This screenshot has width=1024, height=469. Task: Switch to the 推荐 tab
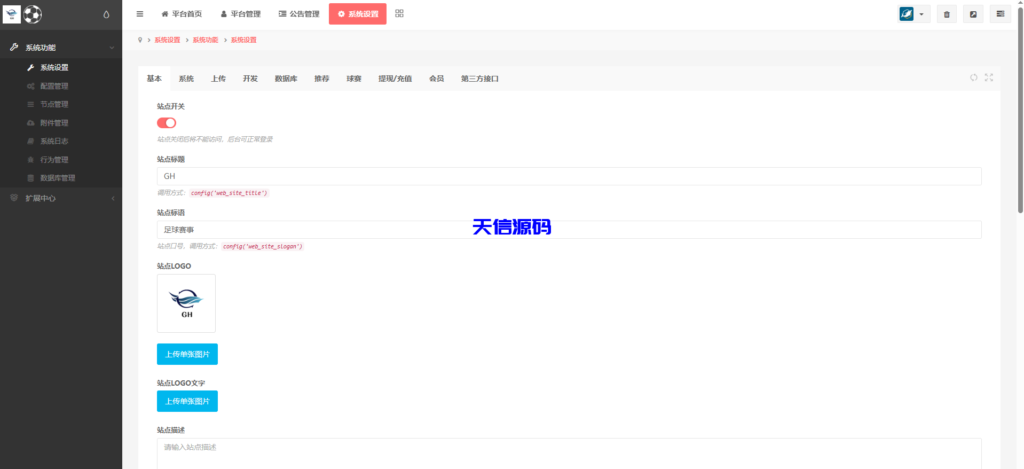[x=321, y=78]
